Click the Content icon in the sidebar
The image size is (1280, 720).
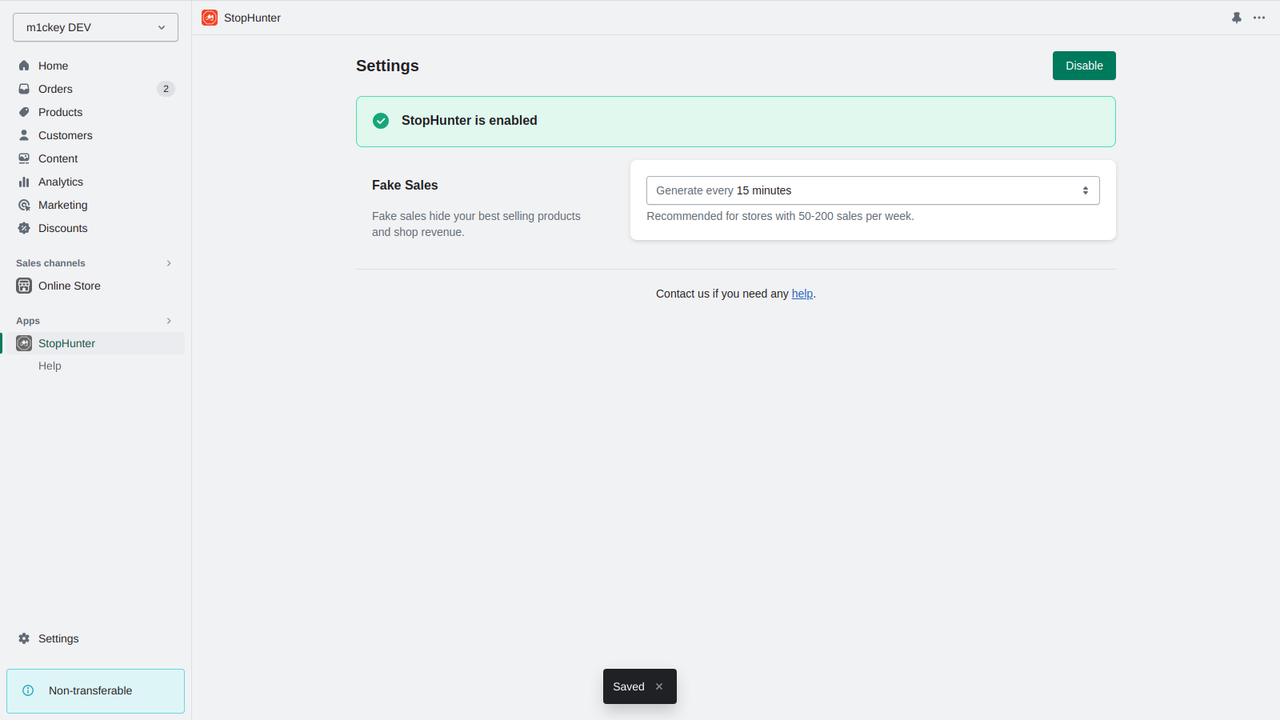click(24, 158)
